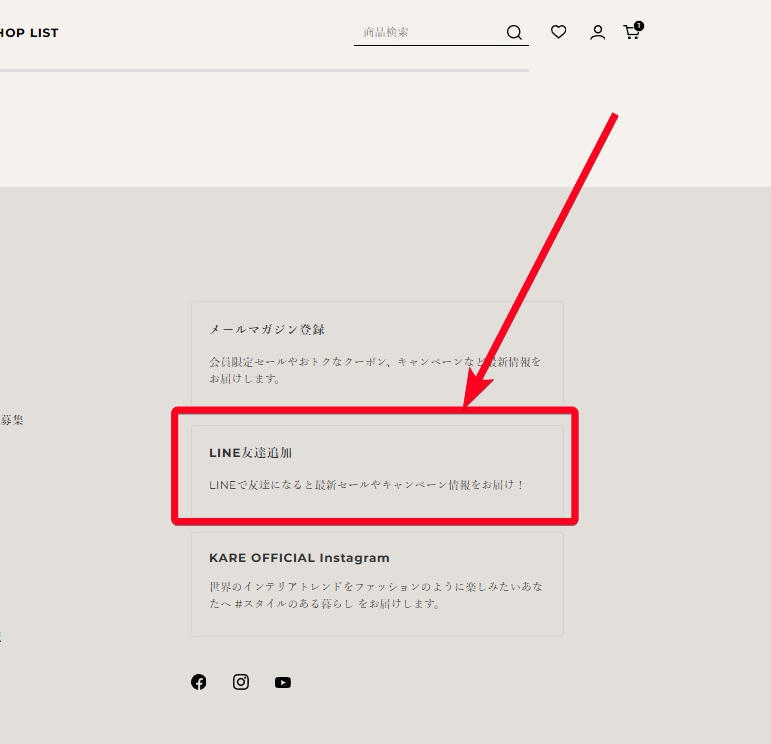The height and width of the screenshot is (744, 771).
Task: Open the YouTube social icon
Action: click(x=283, y=682)
